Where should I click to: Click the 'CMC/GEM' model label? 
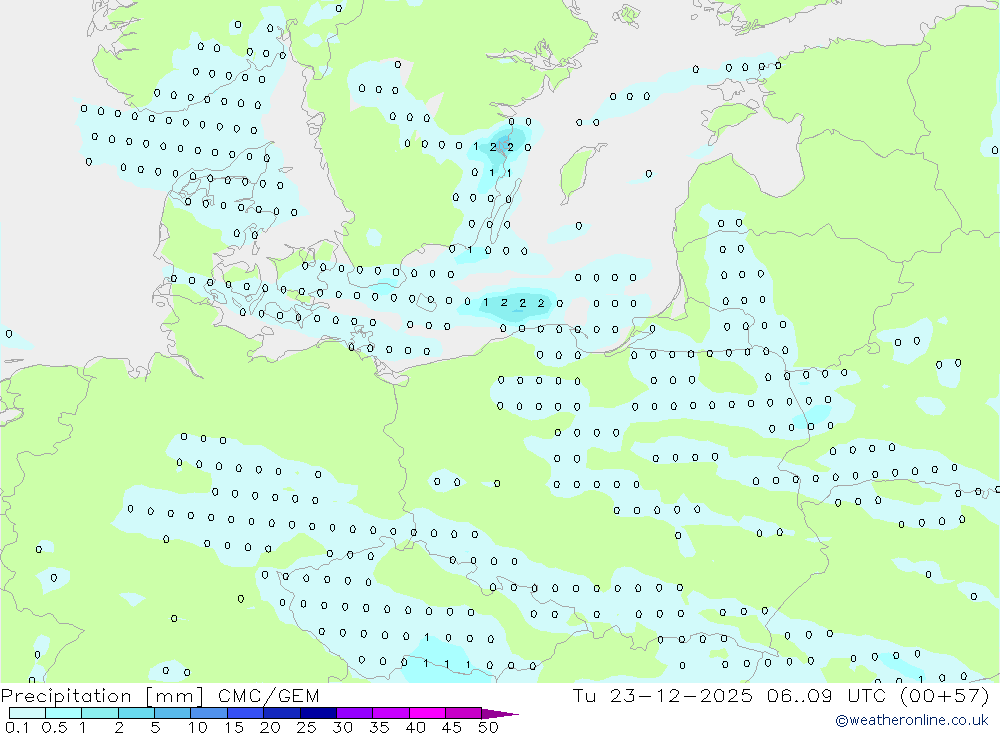[x=268, y=696]
